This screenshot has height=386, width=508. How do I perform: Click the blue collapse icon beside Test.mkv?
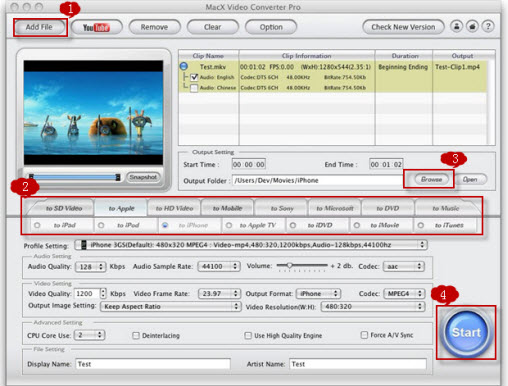(184, 66)
